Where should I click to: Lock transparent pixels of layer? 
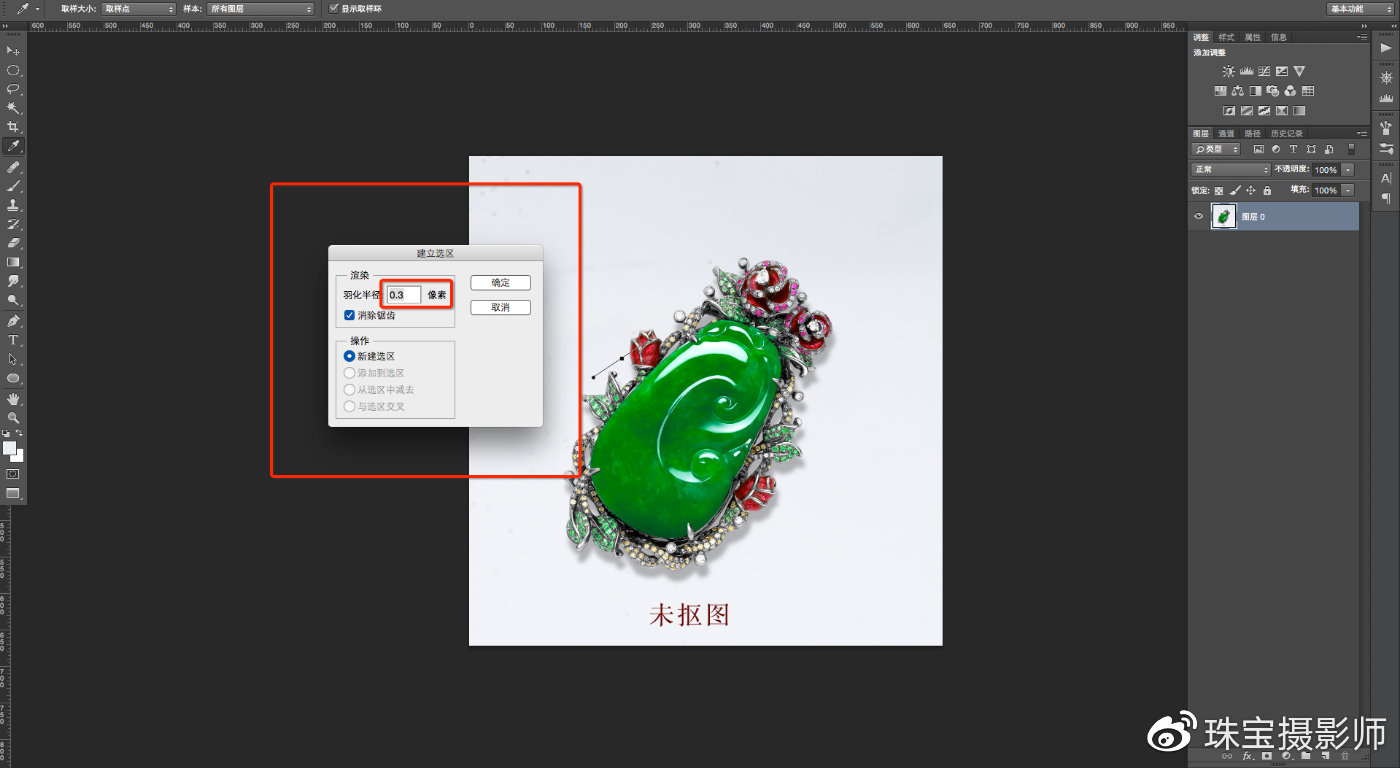point(1219,190)
